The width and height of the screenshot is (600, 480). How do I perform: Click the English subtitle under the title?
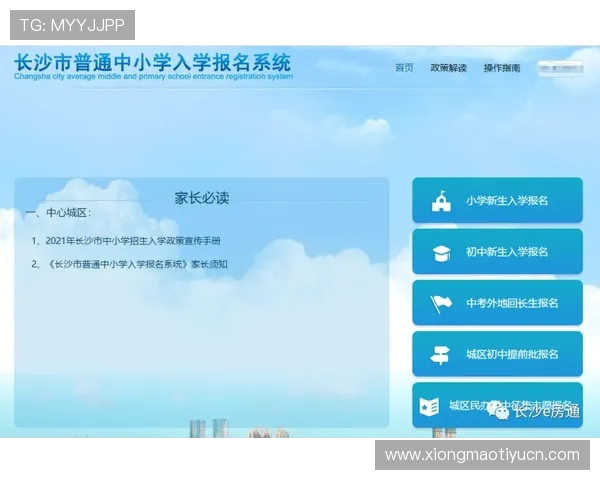point(153,77)
